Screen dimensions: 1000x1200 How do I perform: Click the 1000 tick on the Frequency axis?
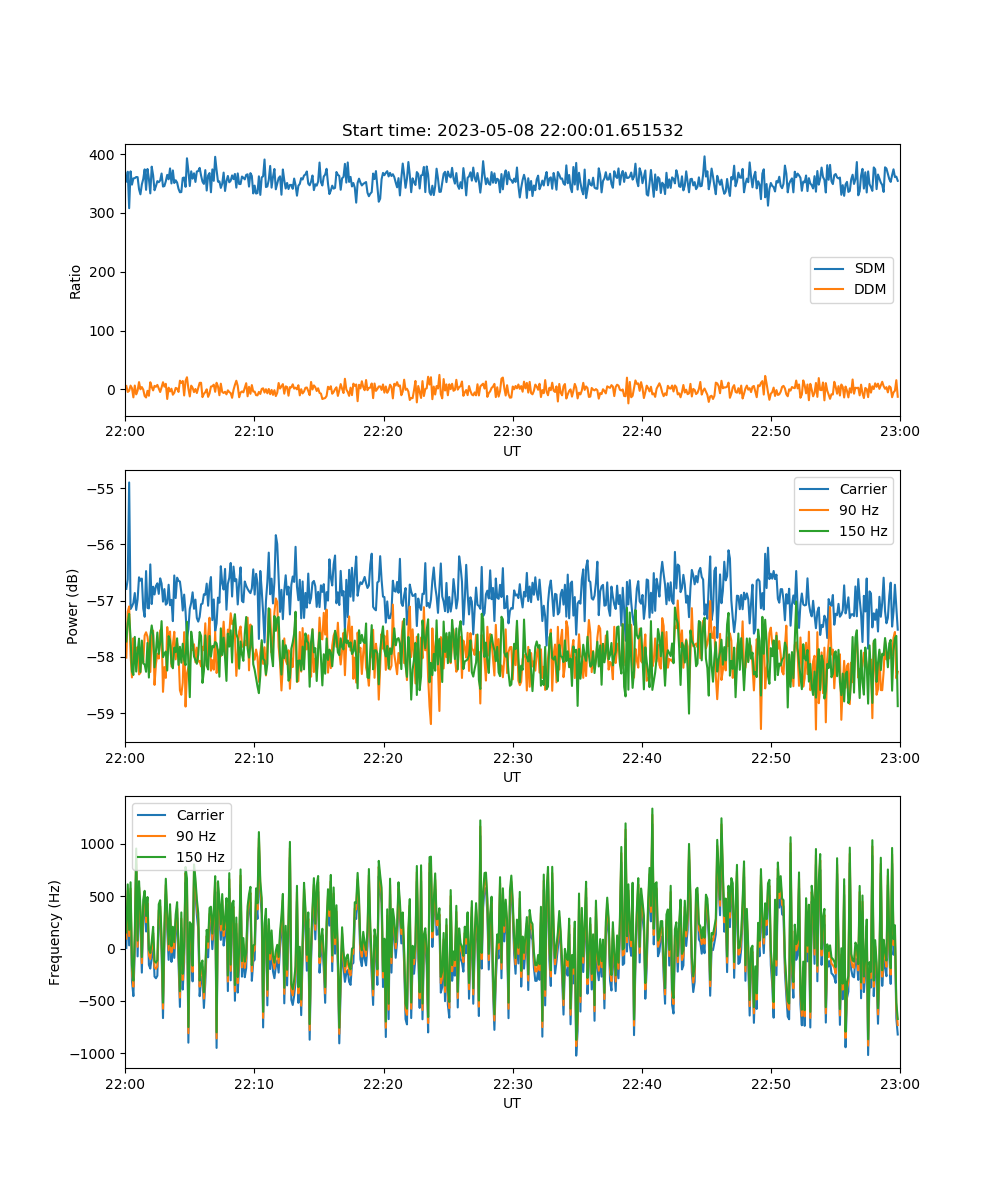coord(100,844)
